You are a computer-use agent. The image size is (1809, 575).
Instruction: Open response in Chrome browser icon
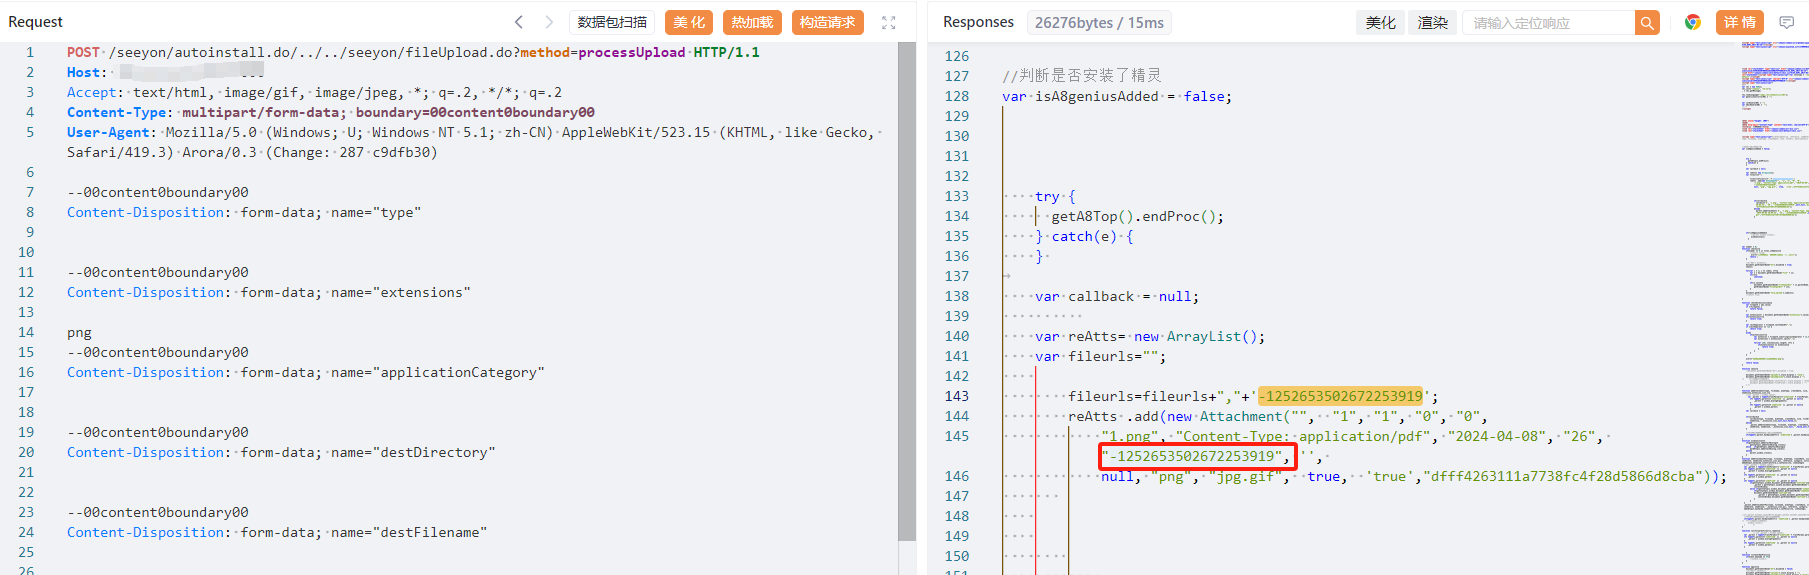(1693, 22)
